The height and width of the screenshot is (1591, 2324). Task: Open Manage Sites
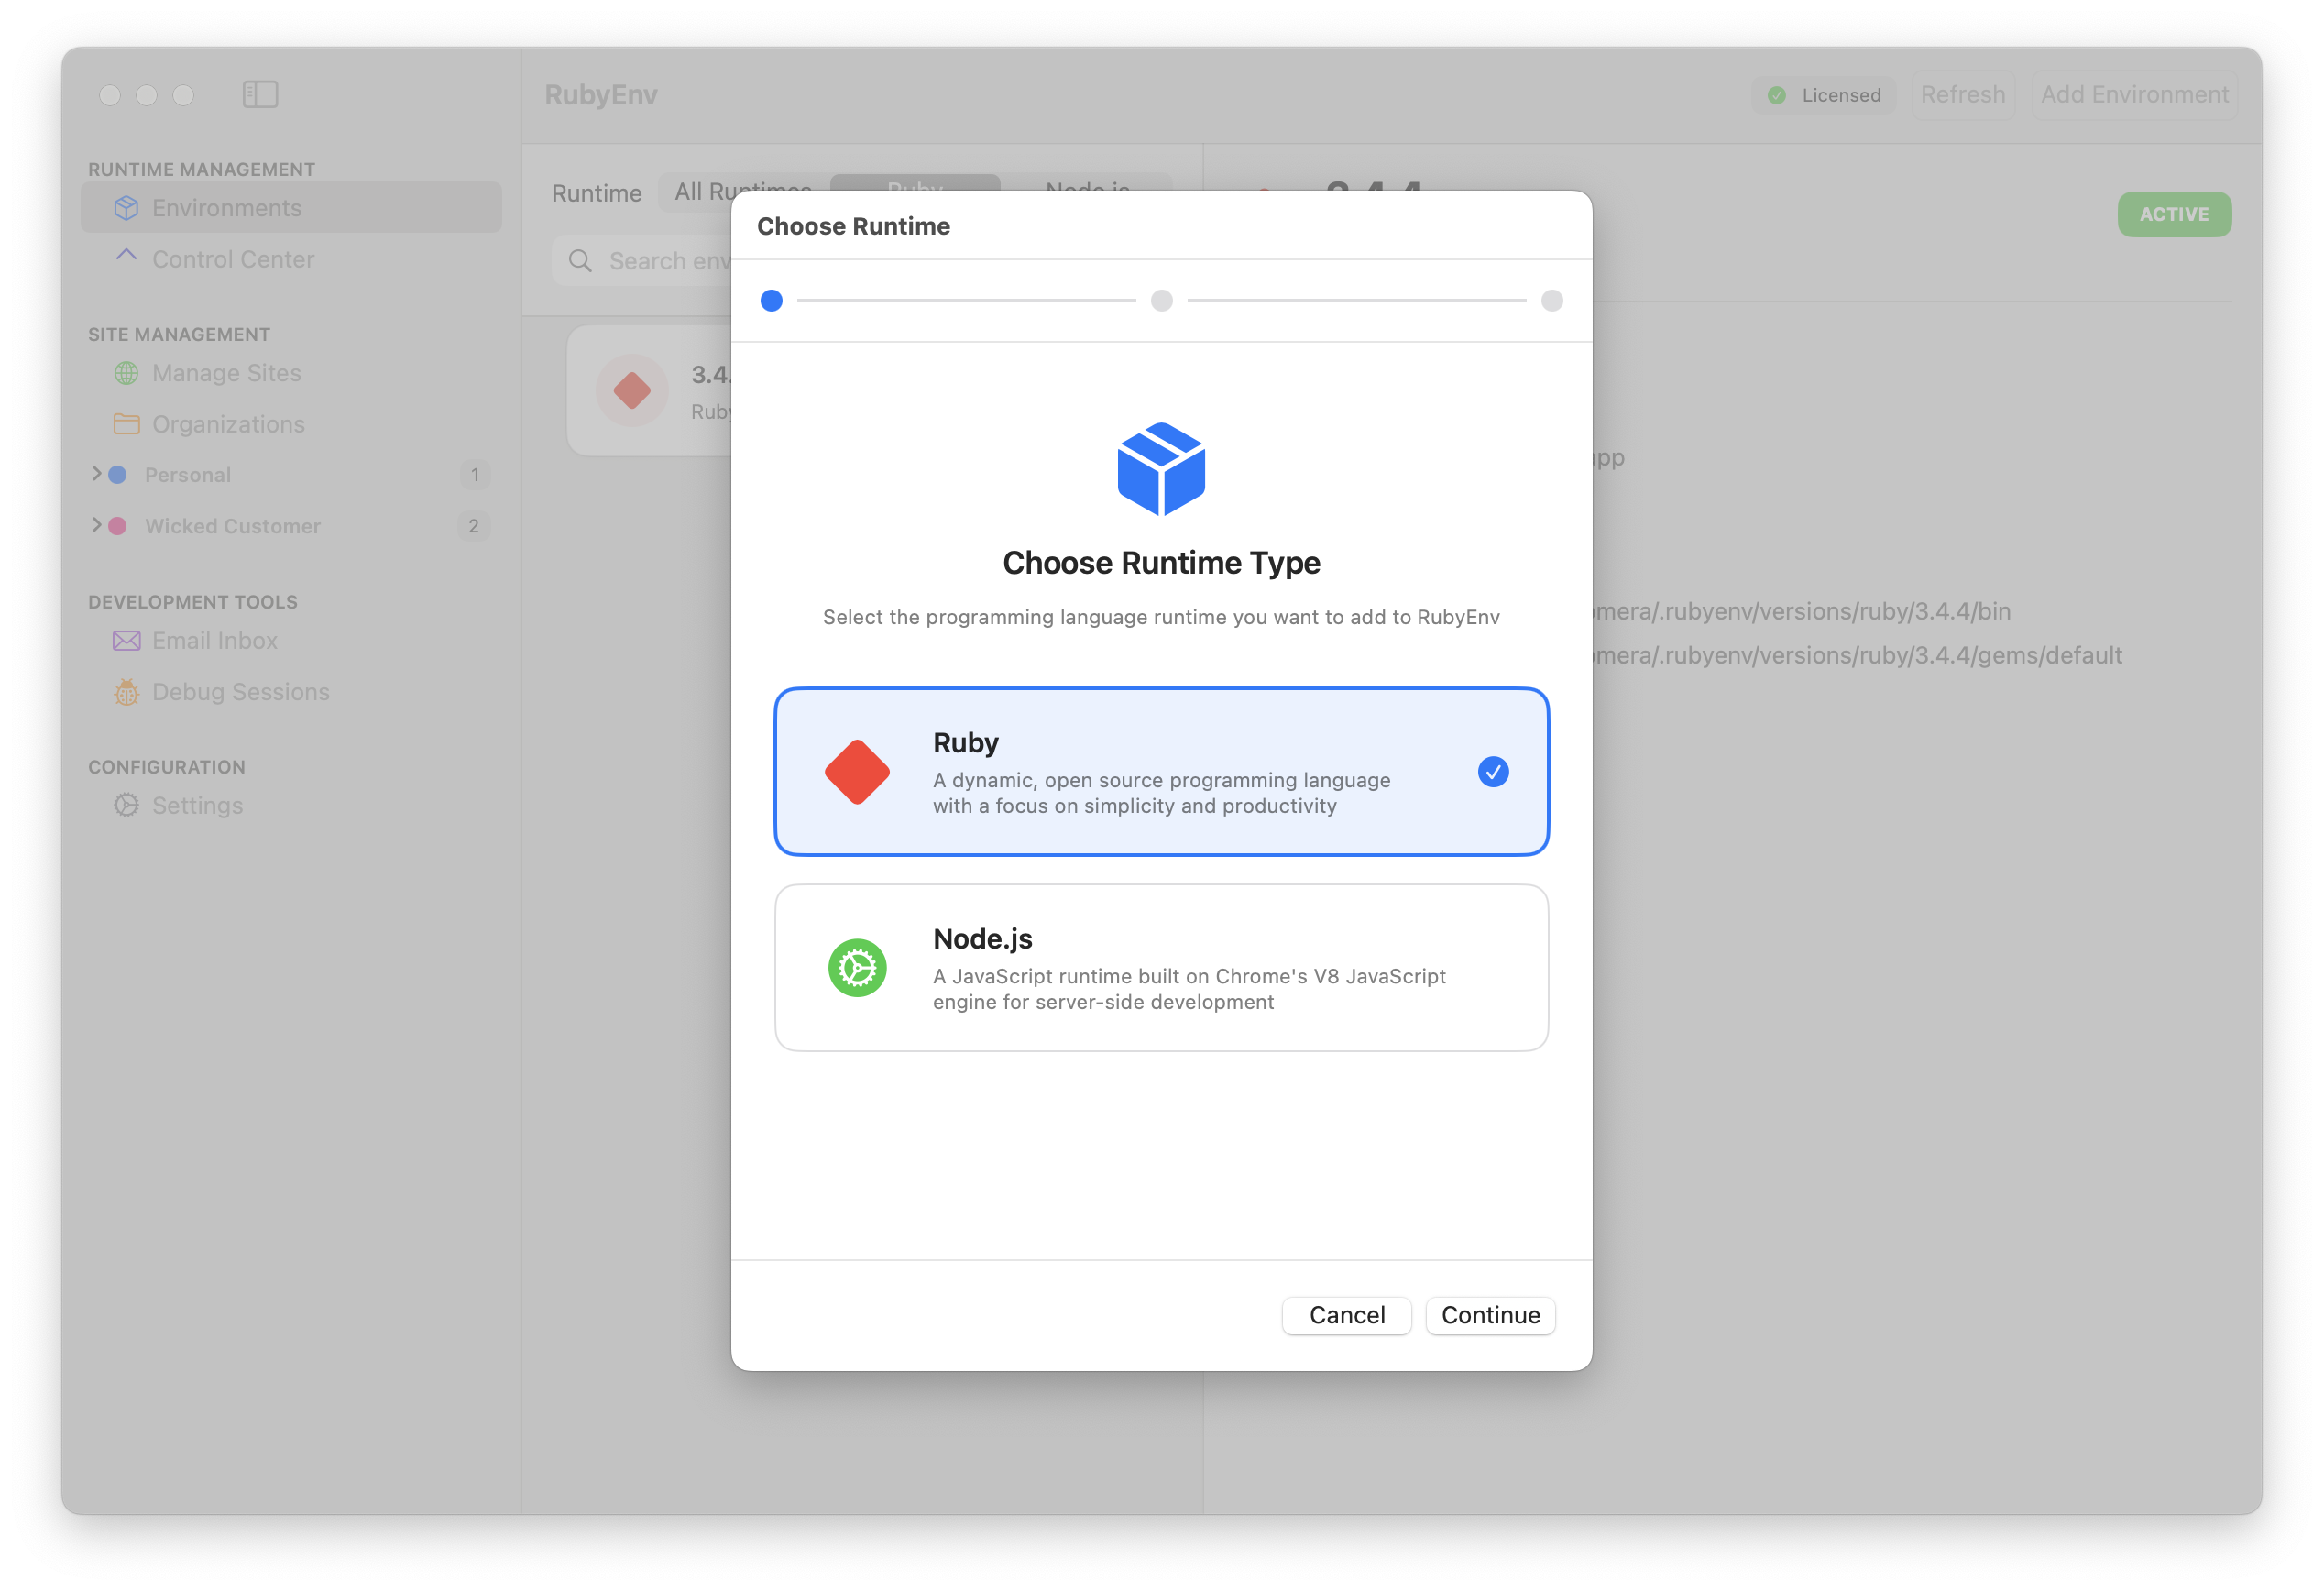tap(291, 373)
